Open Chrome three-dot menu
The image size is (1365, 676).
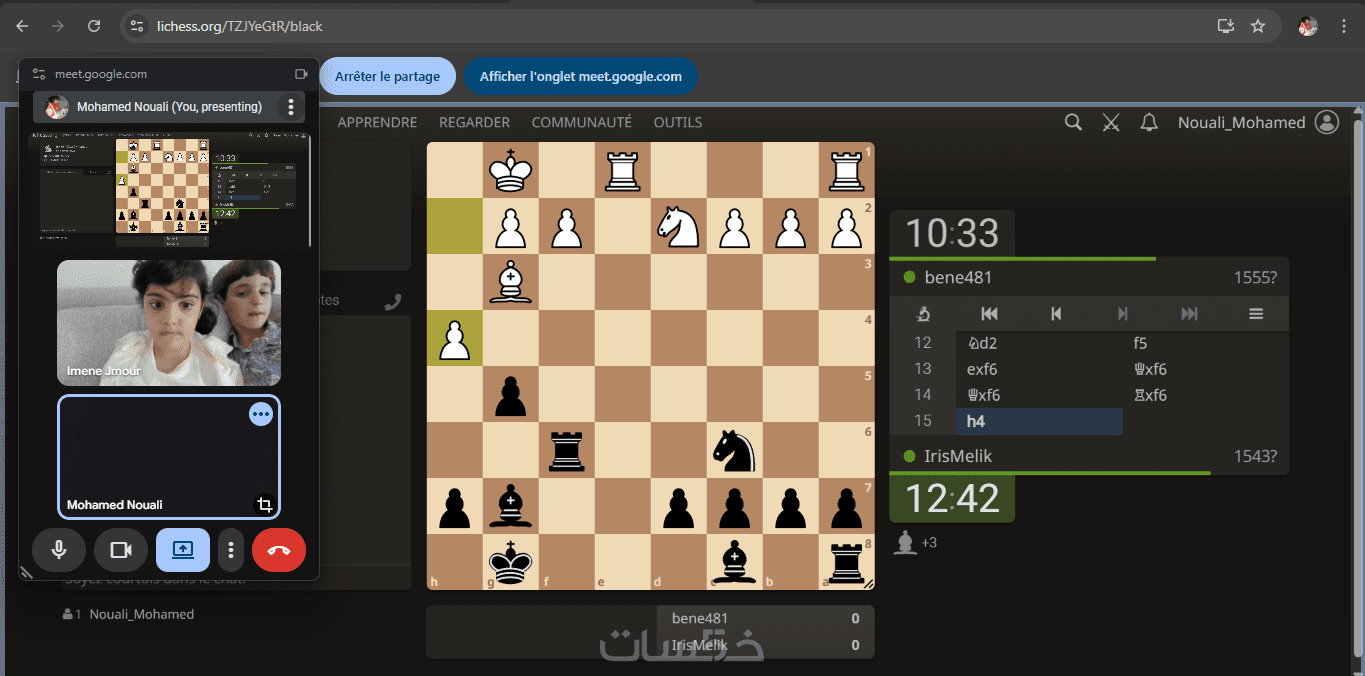[x=1343, y=26]
